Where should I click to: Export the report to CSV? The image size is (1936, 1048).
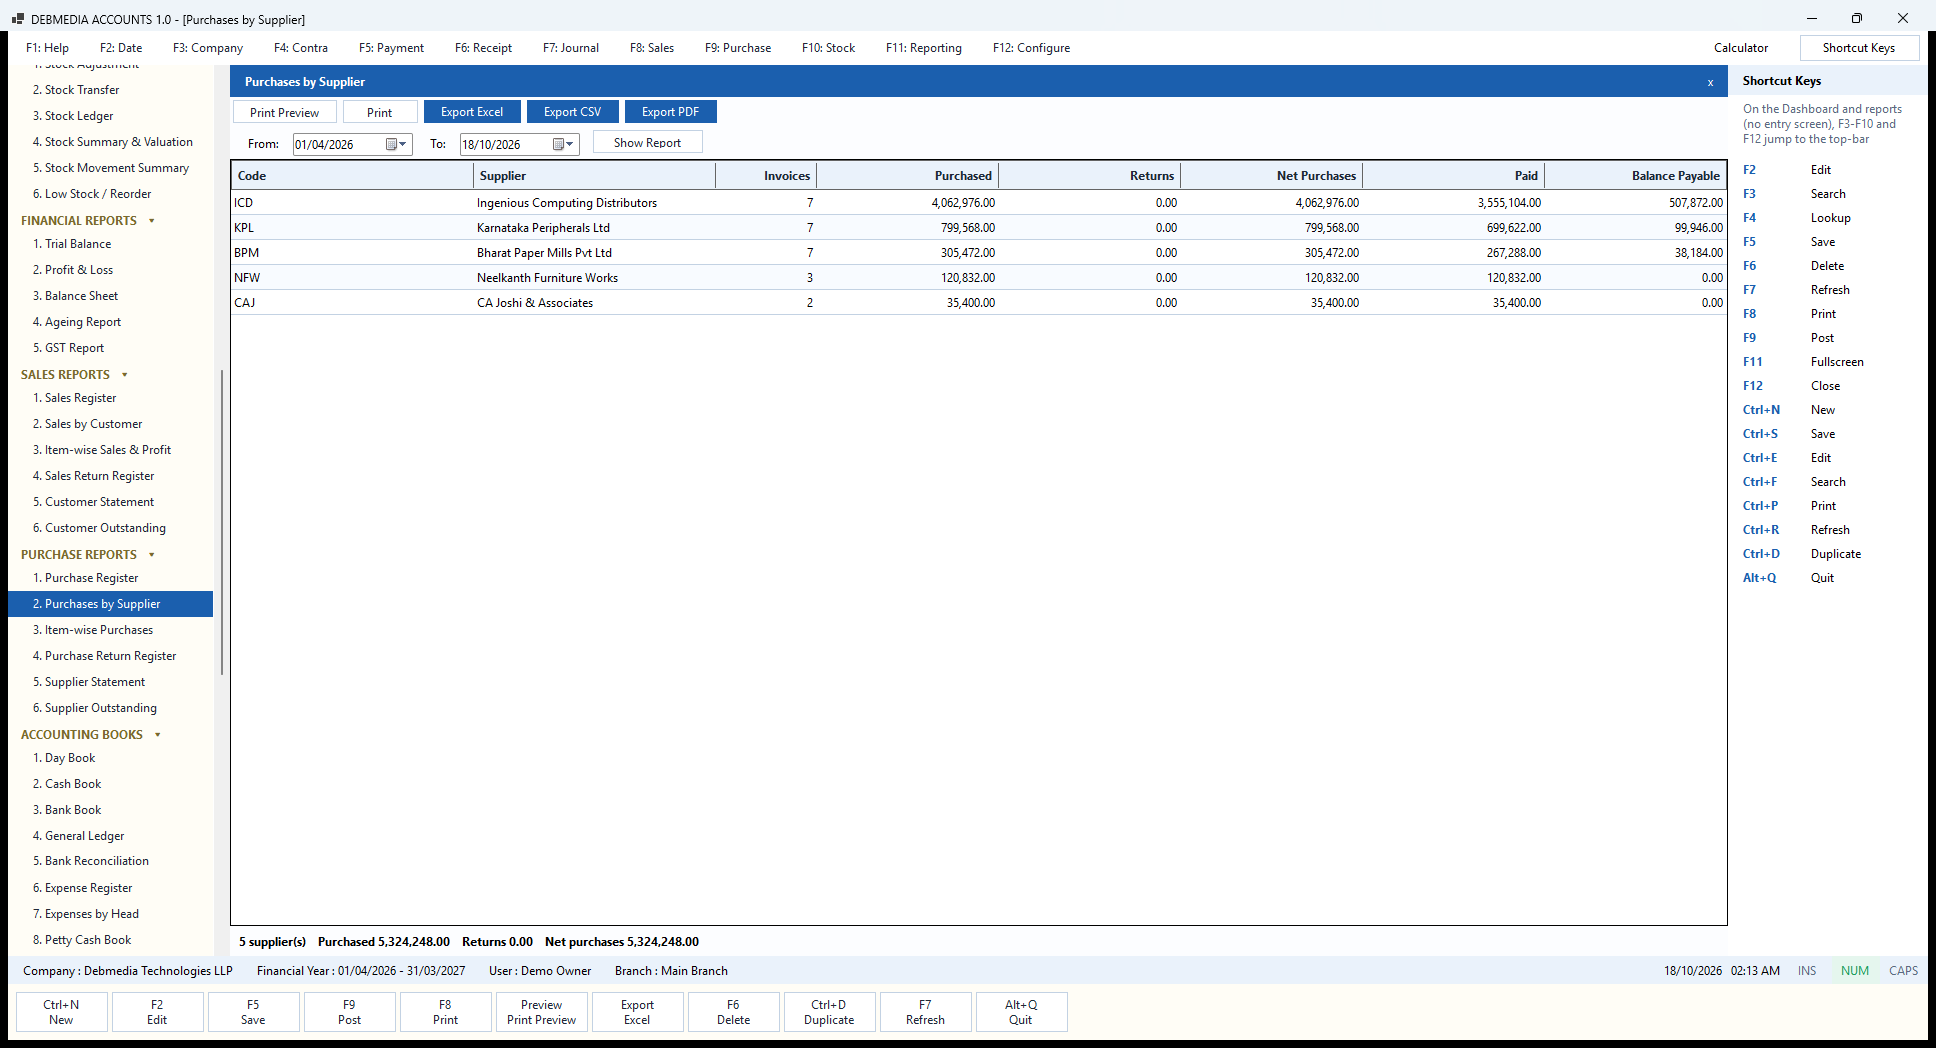click(x=573, y=112)
